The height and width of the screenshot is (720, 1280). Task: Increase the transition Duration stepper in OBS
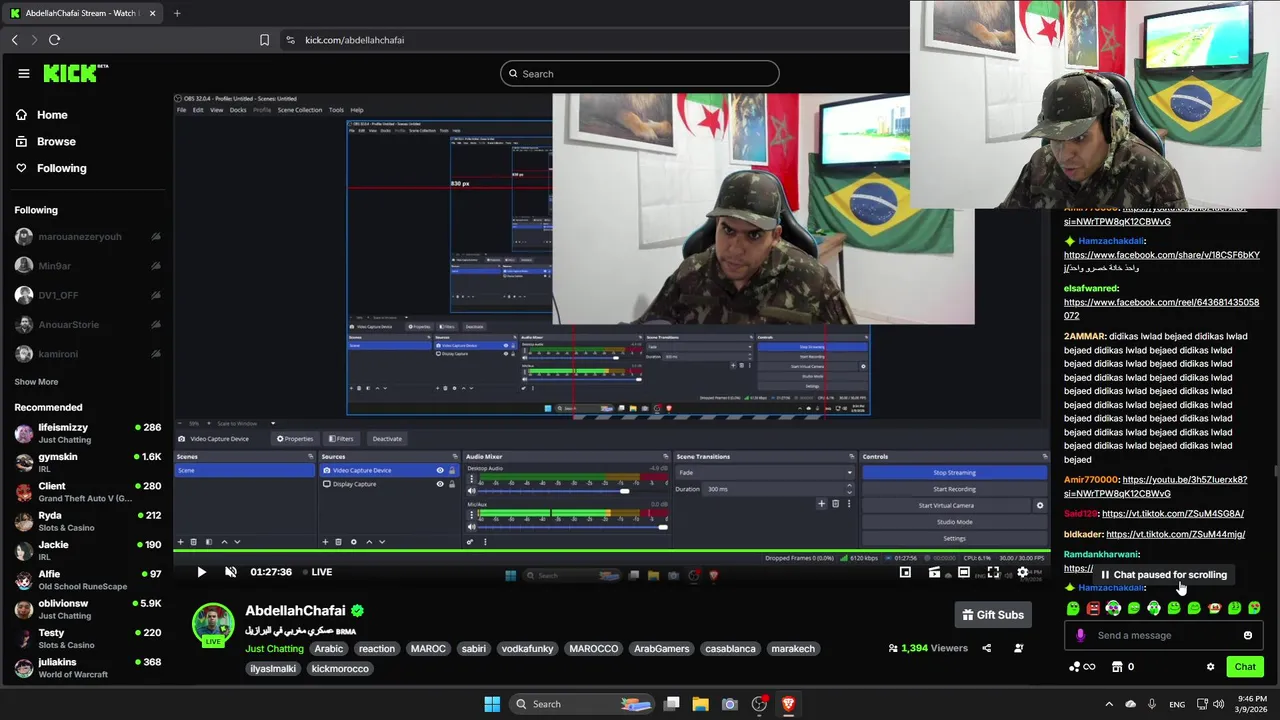849,486
